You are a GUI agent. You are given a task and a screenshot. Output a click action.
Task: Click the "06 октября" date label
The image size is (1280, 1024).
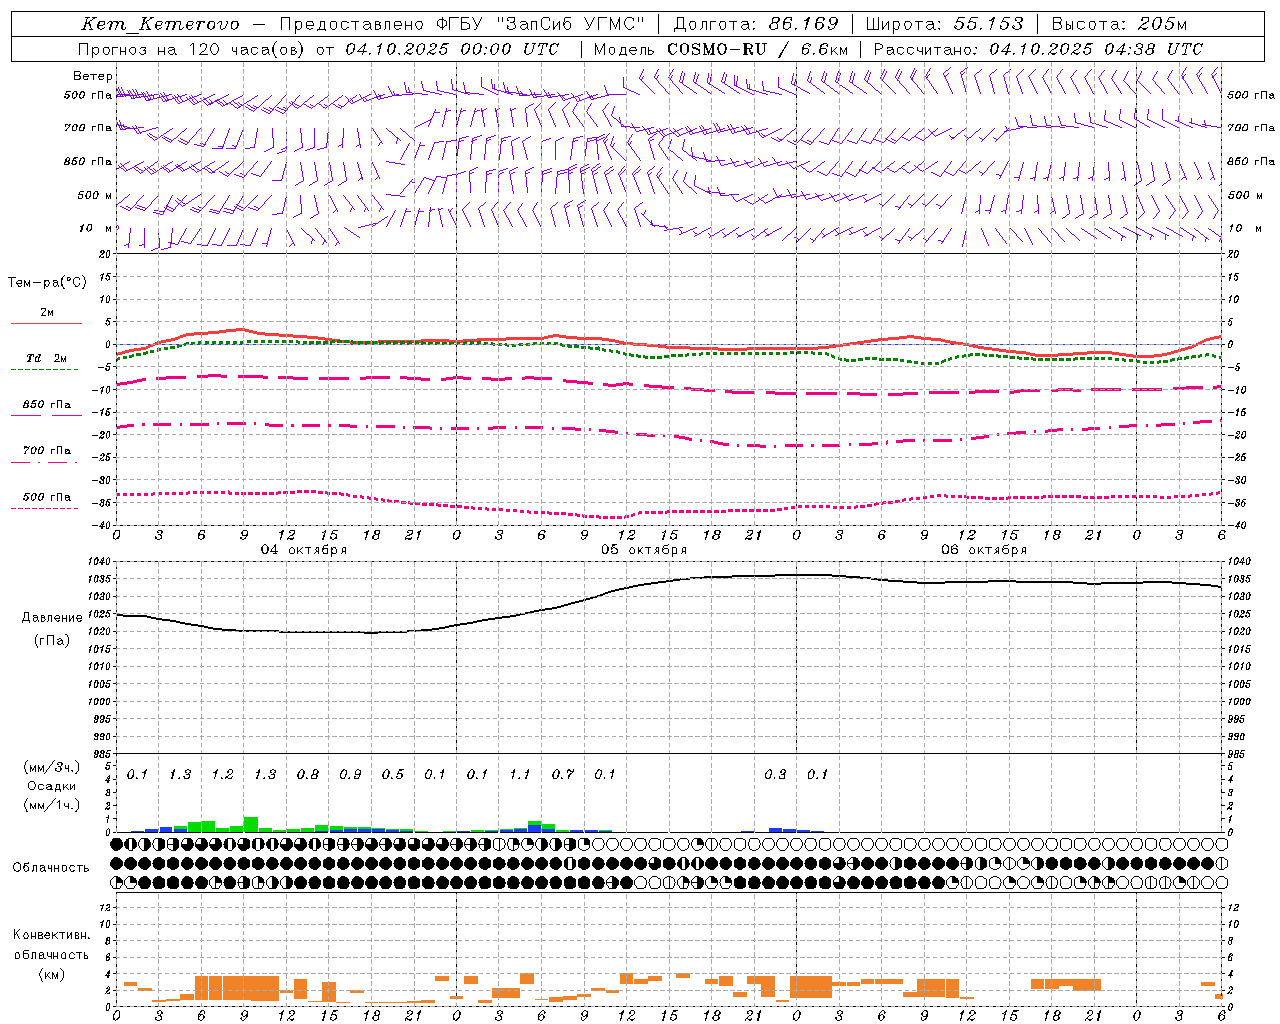(x=984, y=550)
